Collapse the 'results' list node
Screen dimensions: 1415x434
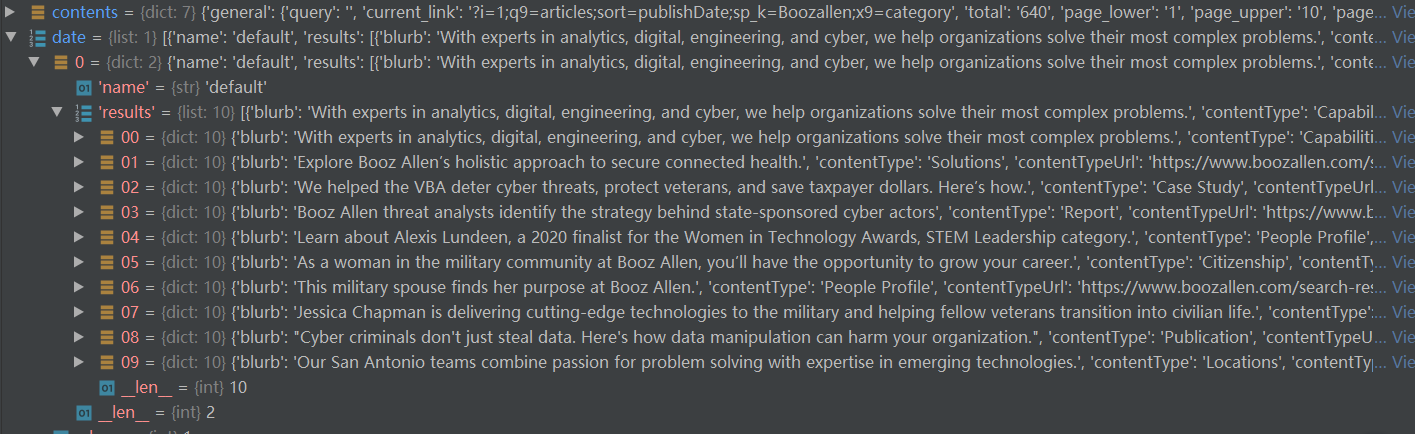[58, 112]
